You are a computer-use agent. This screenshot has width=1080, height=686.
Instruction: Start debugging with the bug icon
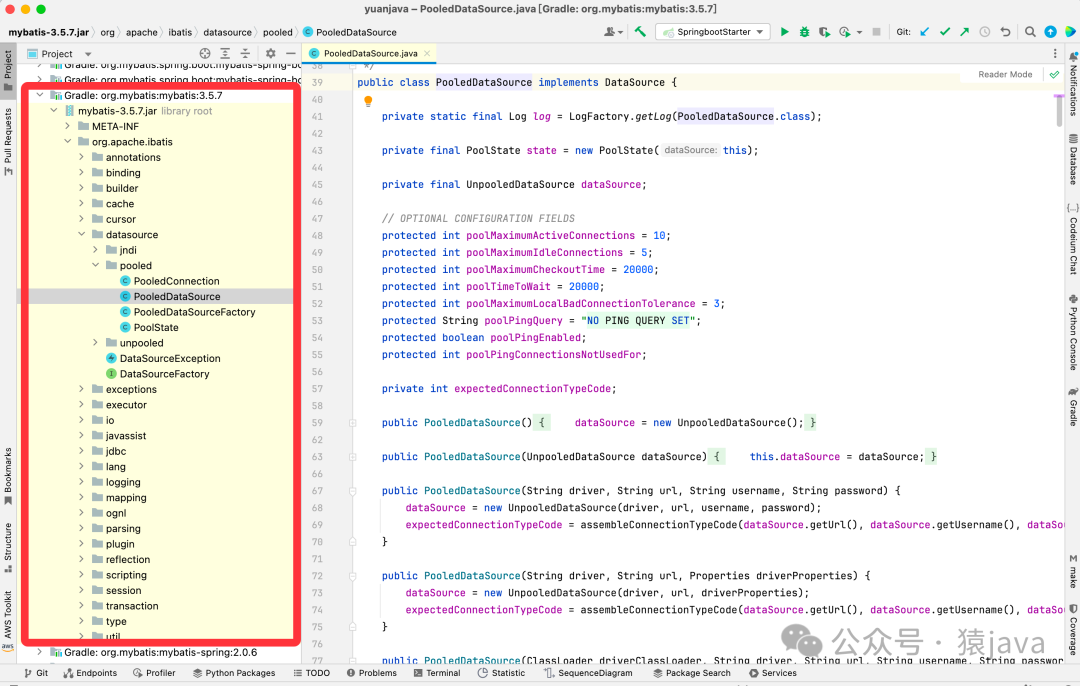[804, 32]
